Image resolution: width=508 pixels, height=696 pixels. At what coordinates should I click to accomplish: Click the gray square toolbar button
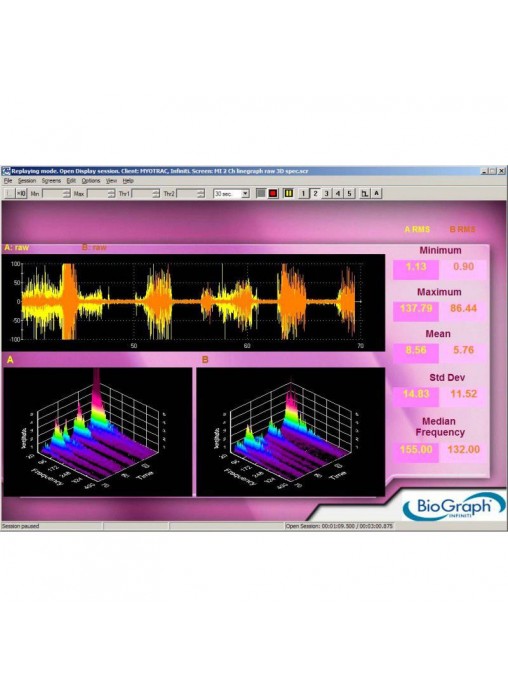(x=261, y=194)
